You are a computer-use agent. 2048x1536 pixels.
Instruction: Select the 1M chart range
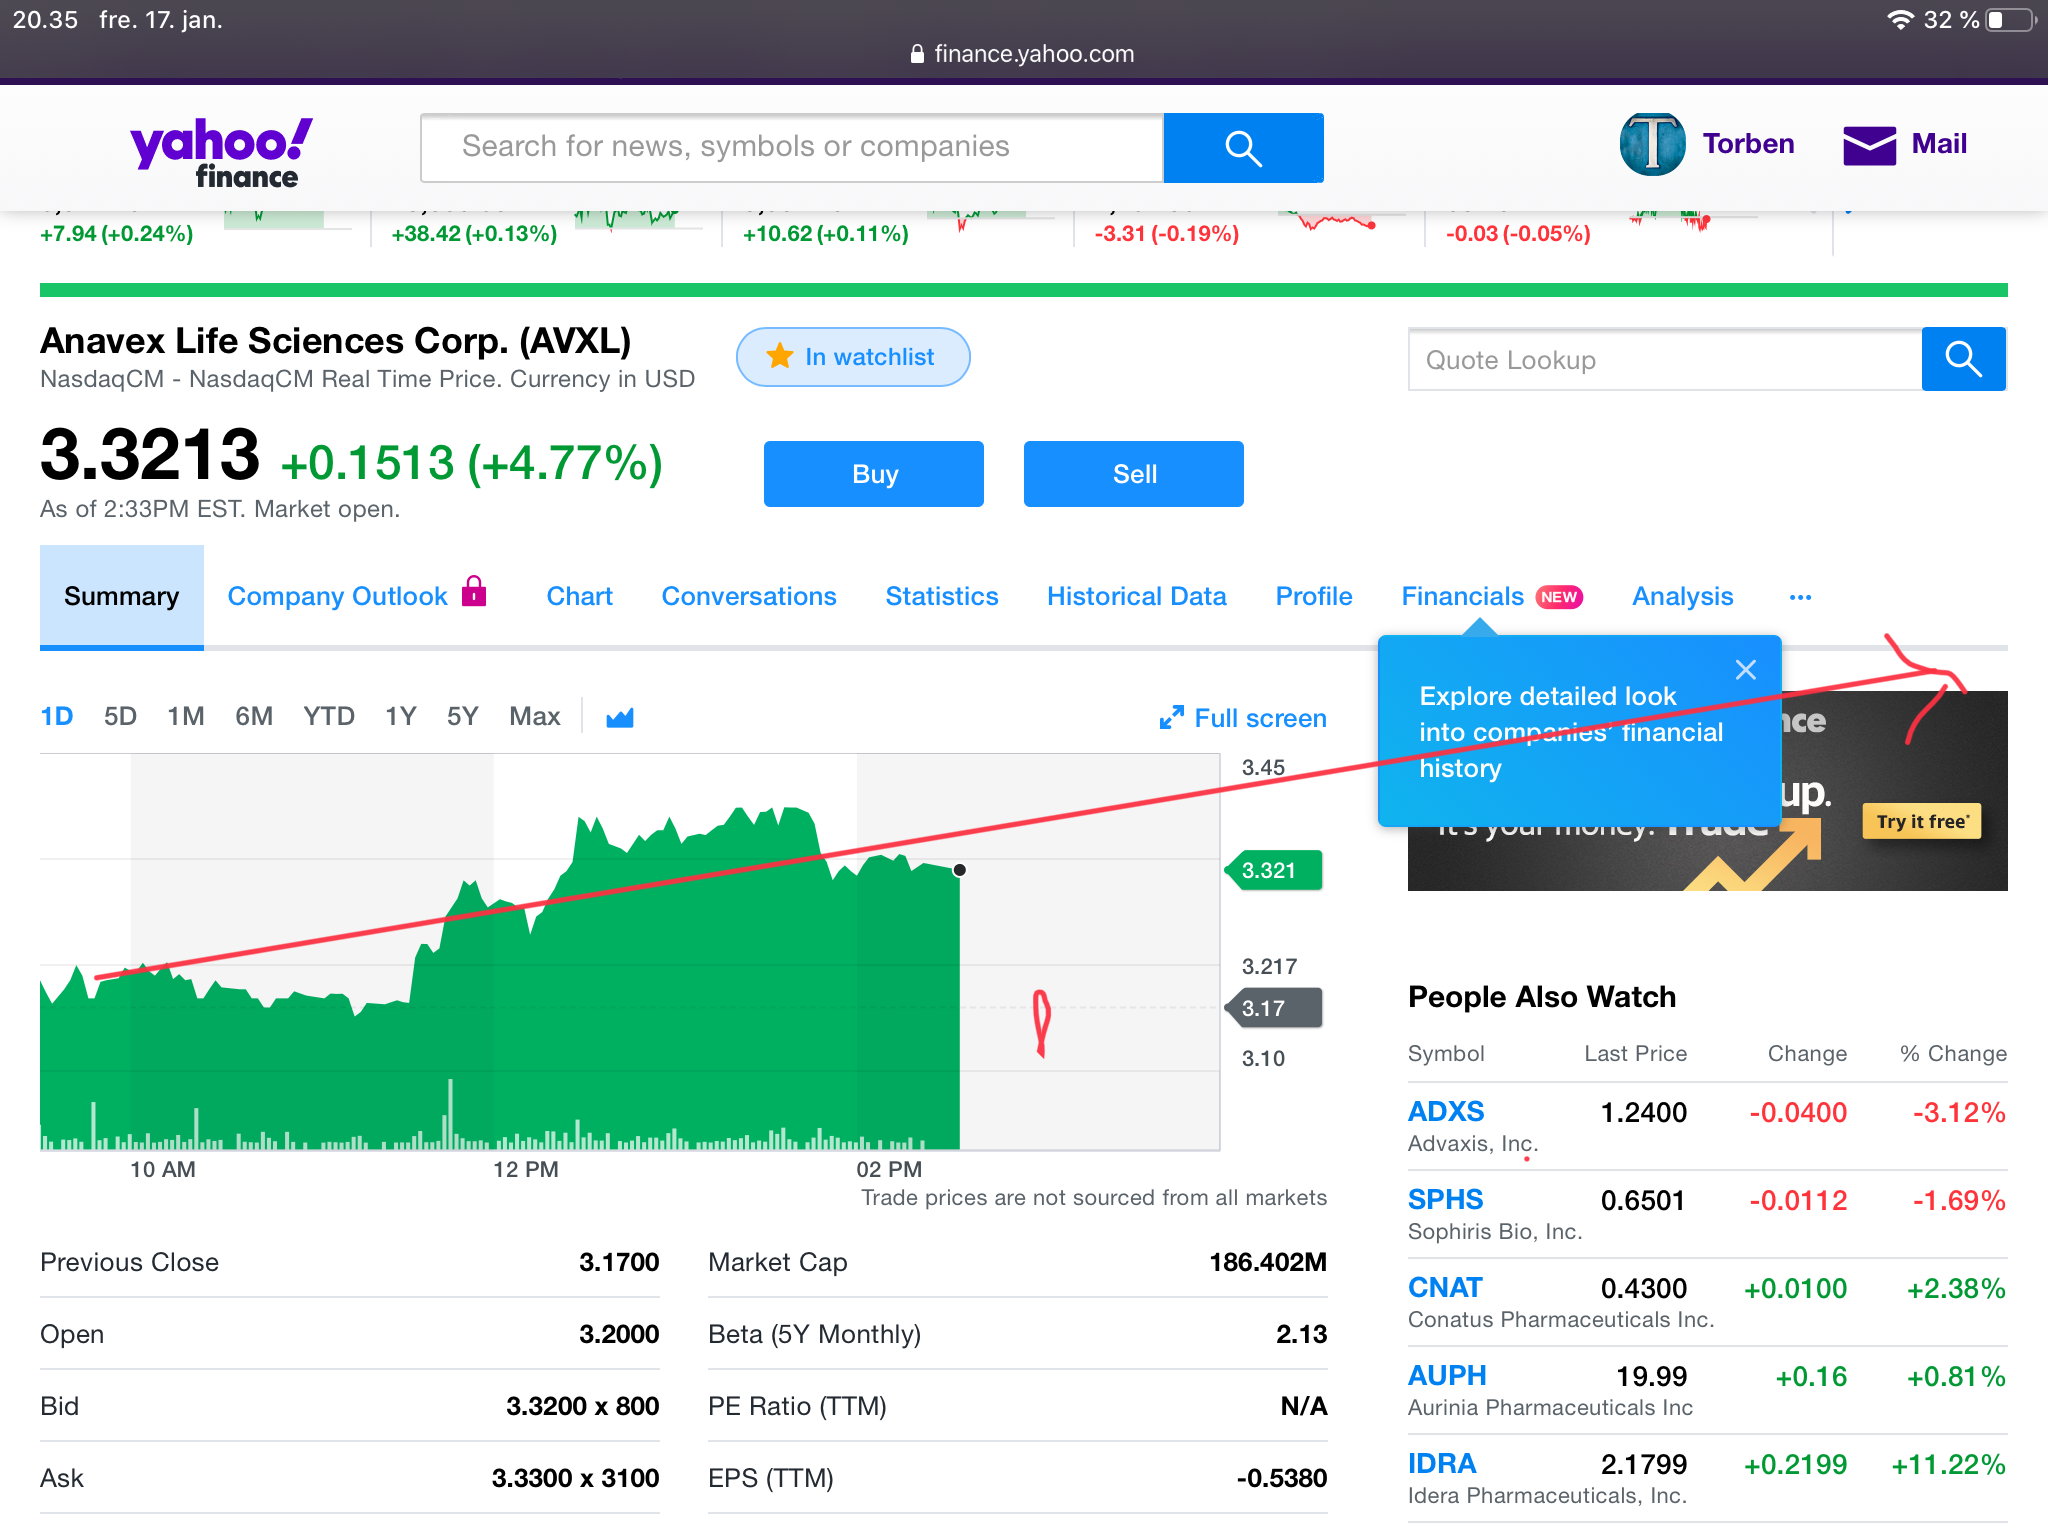tap(186, 717)
